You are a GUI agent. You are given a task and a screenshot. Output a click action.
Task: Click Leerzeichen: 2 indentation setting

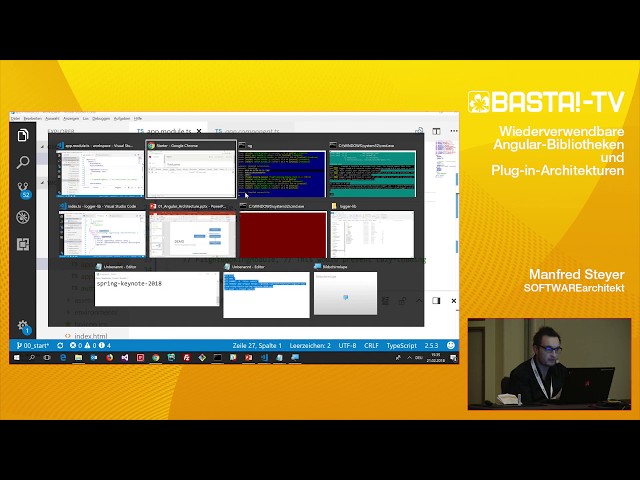pos(310,345)
